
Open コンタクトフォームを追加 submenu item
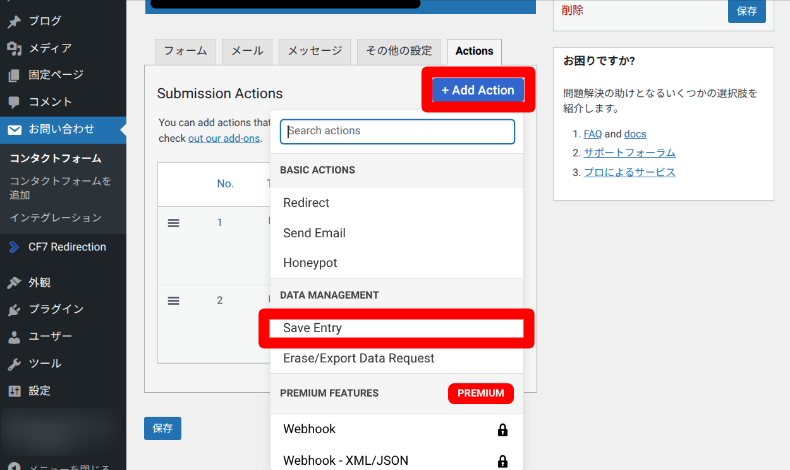(x=60, y=188)
